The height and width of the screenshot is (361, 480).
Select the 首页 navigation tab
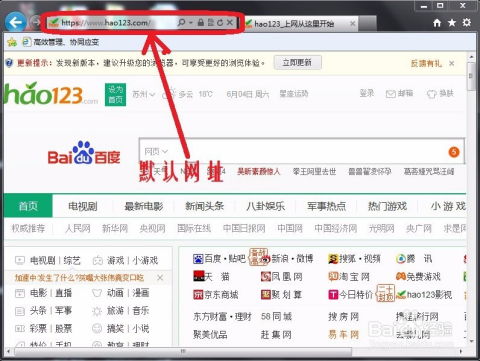click(28, 206)
